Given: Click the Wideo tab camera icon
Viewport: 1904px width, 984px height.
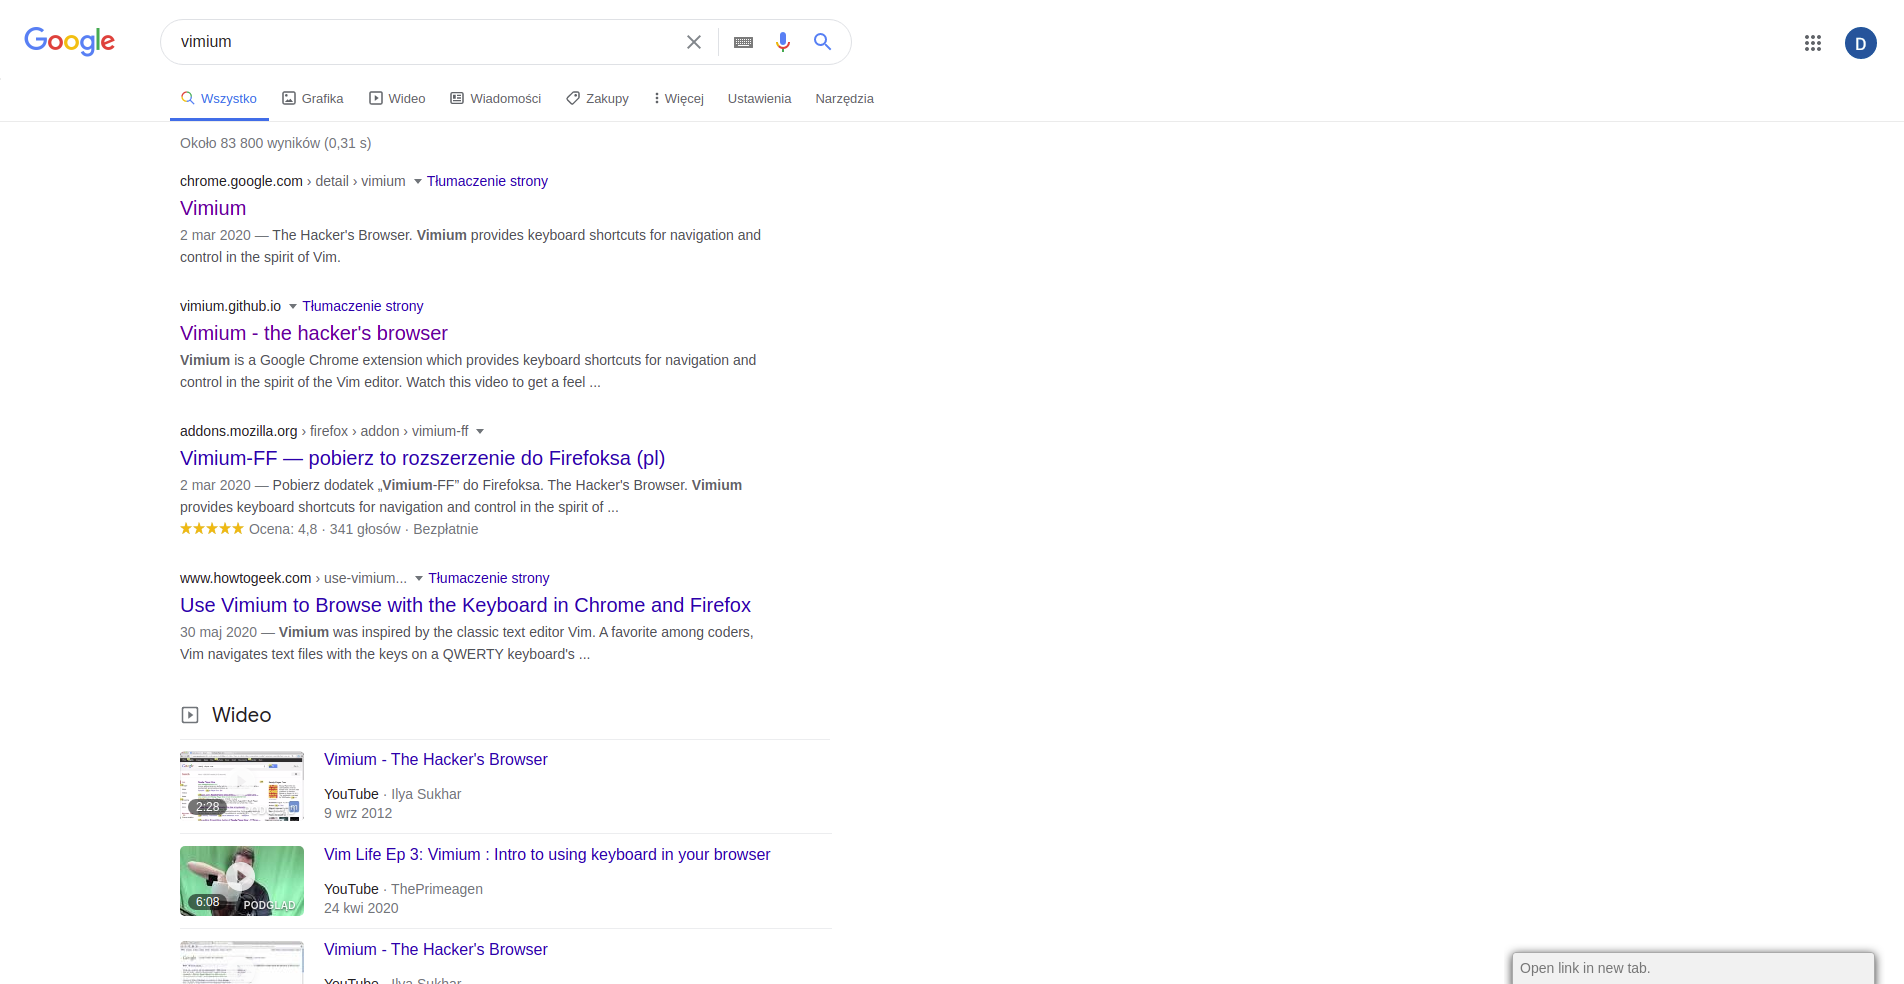Looking at the screenshot, I should coord(374,97).
